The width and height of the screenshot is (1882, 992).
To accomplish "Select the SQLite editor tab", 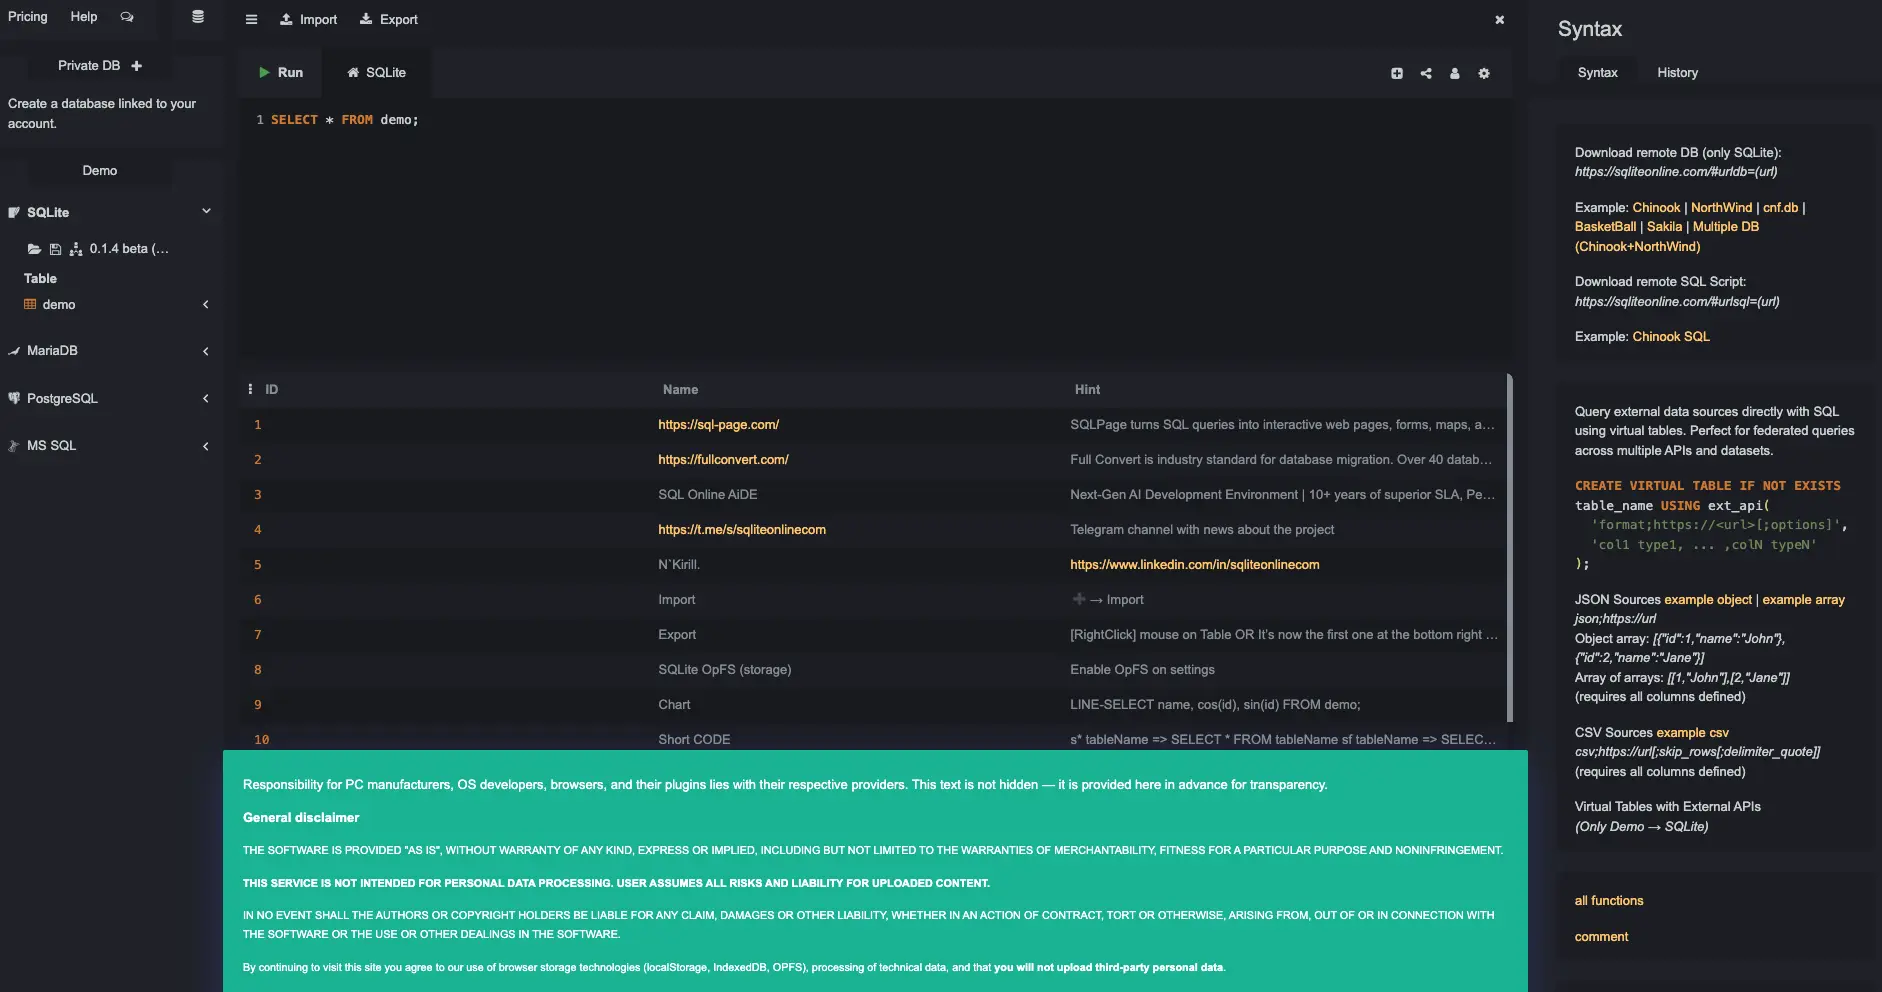I will tap(376, 73).
